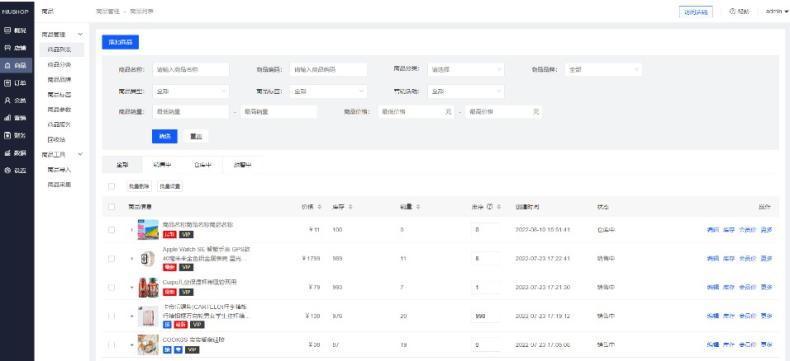Toggle the select-all checkbox in table header
The height and width of the screenshot is (361, 790).
click(111, 207)
